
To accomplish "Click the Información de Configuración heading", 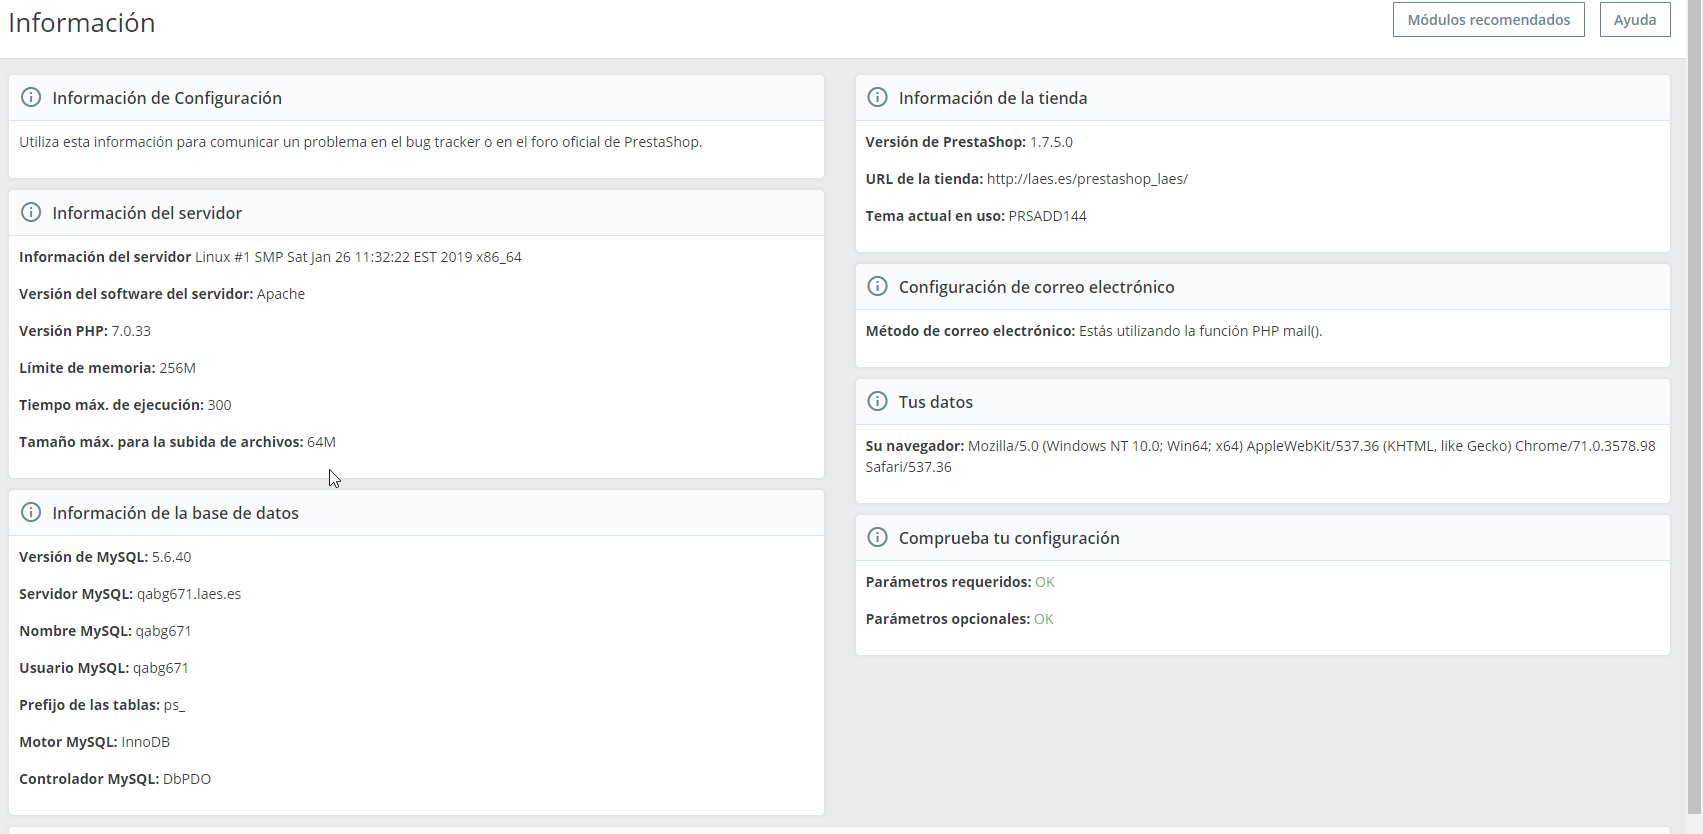I will coord(167,98).
